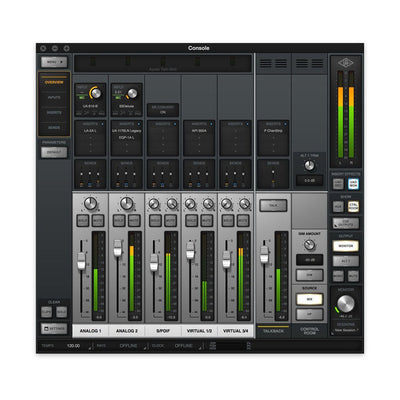The height and width of the screenshot is (400, 400).
Task: Click the Virtual 1/2 left pan knob
Action: [x=190, y=204]
